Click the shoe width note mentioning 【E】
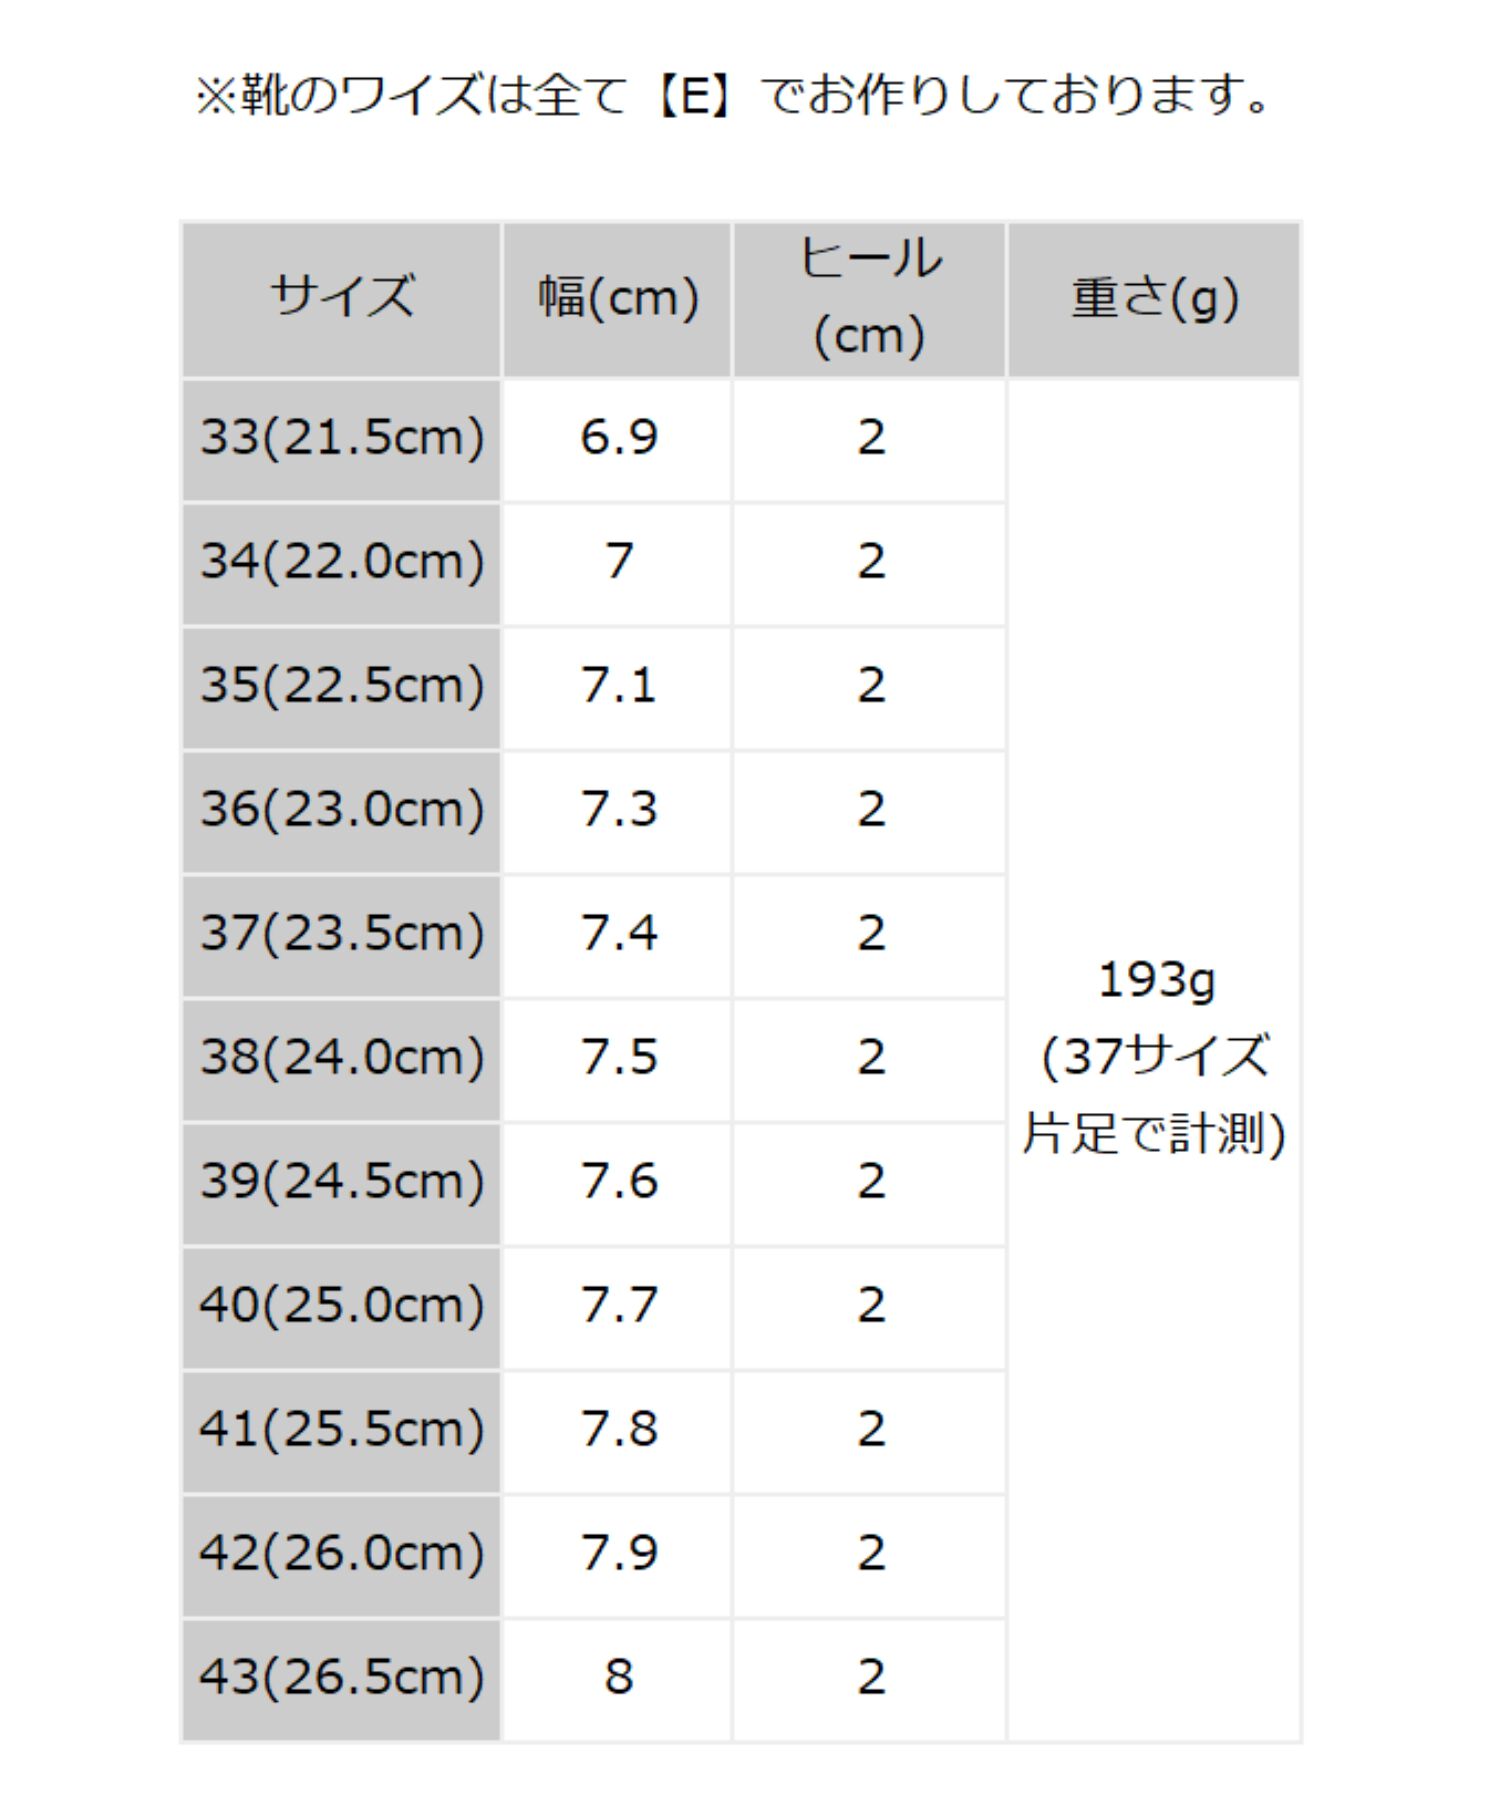 (734, 97)
